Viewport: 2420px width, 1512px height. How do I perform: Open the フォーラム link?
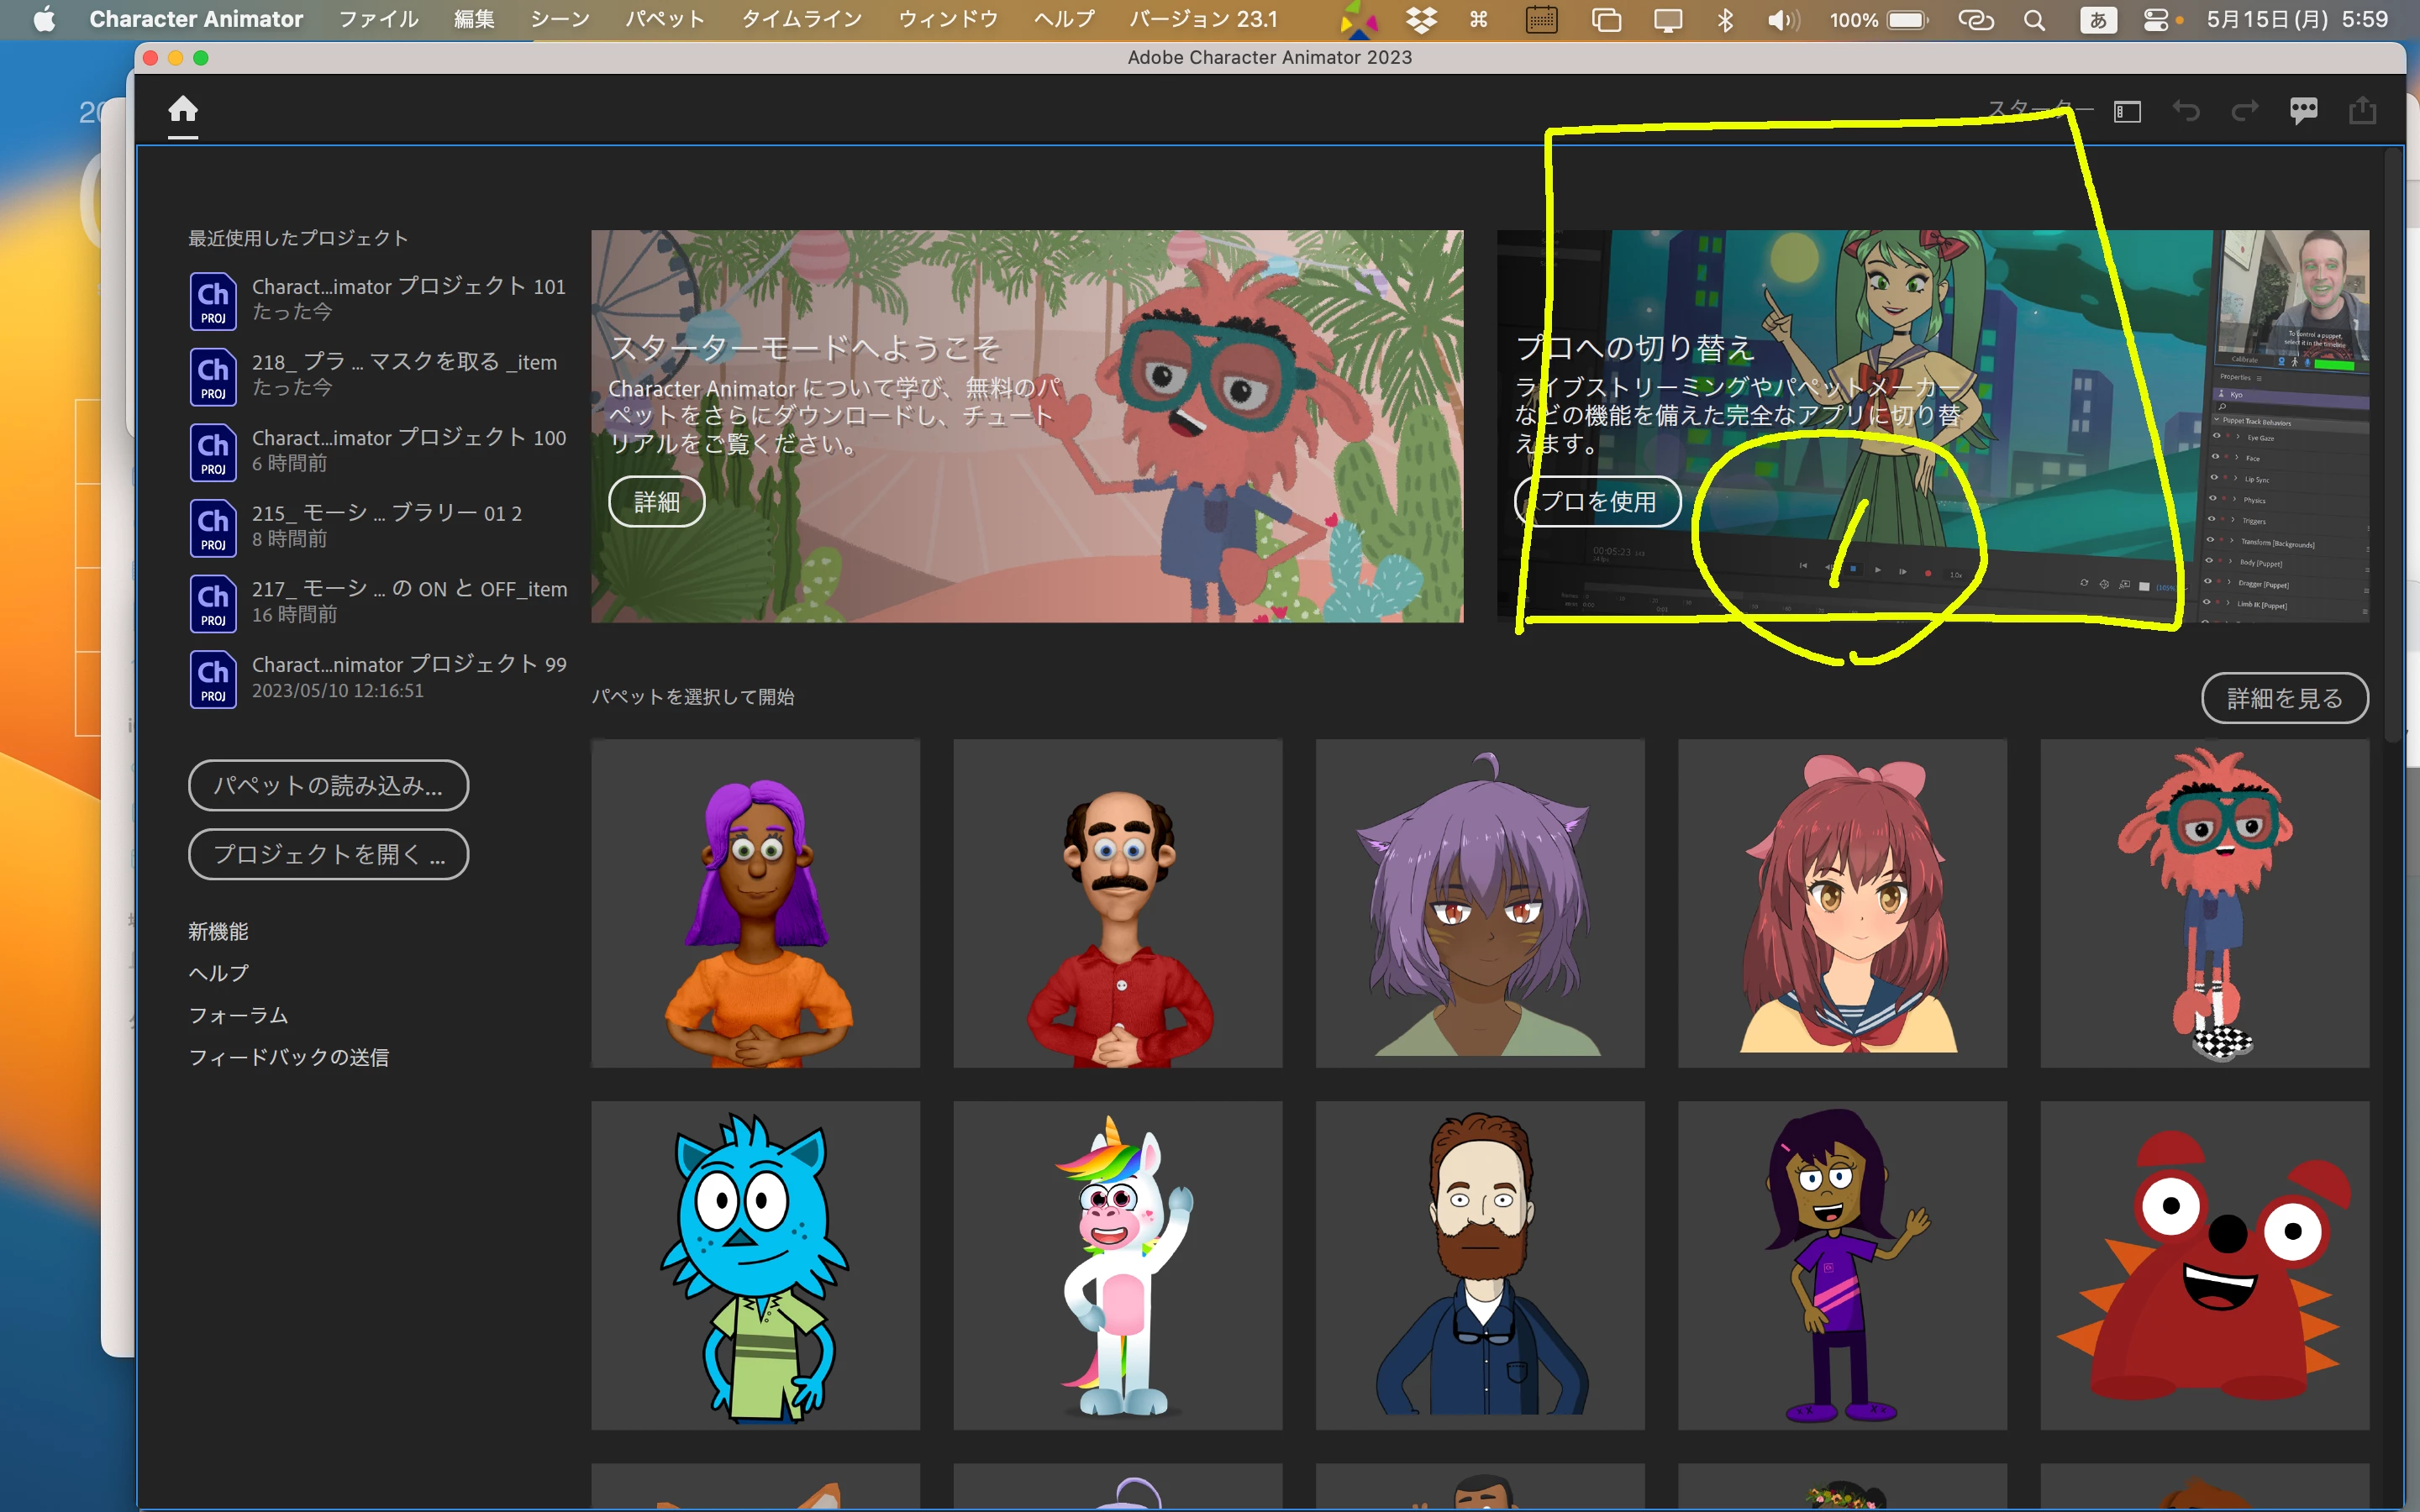(238, 1015)
